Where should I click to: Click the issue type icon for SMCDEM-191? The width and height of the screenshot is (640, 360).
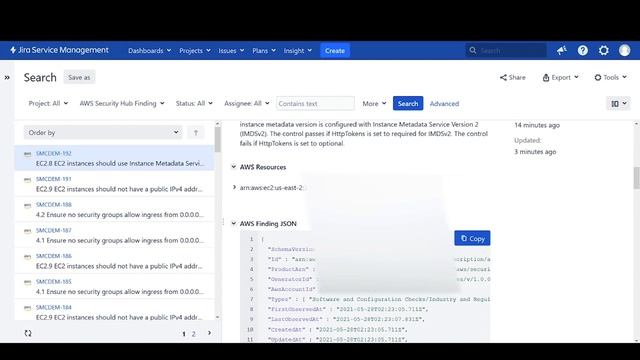[27, 180]
